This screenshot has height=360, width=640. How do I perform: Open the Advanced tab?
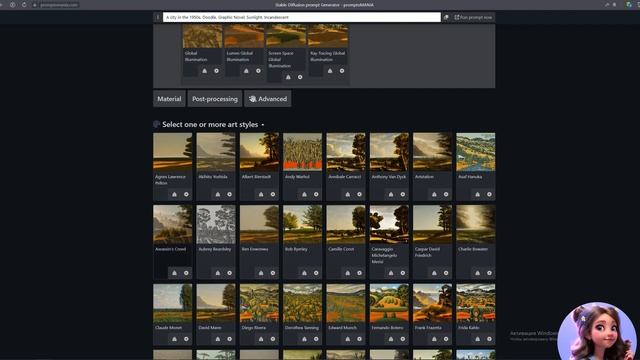(268, 99)
